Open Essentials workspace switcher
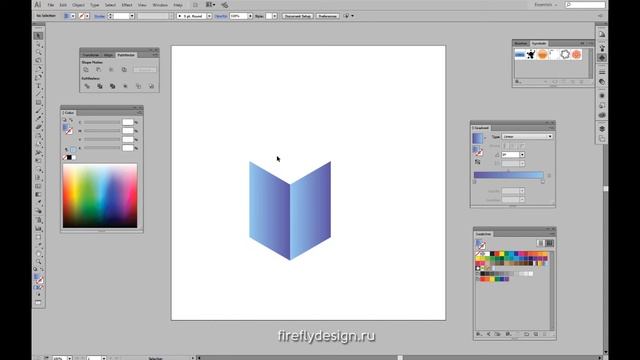Image resolution: width=640 pixels, height=360 pixels. pos(546,5)
